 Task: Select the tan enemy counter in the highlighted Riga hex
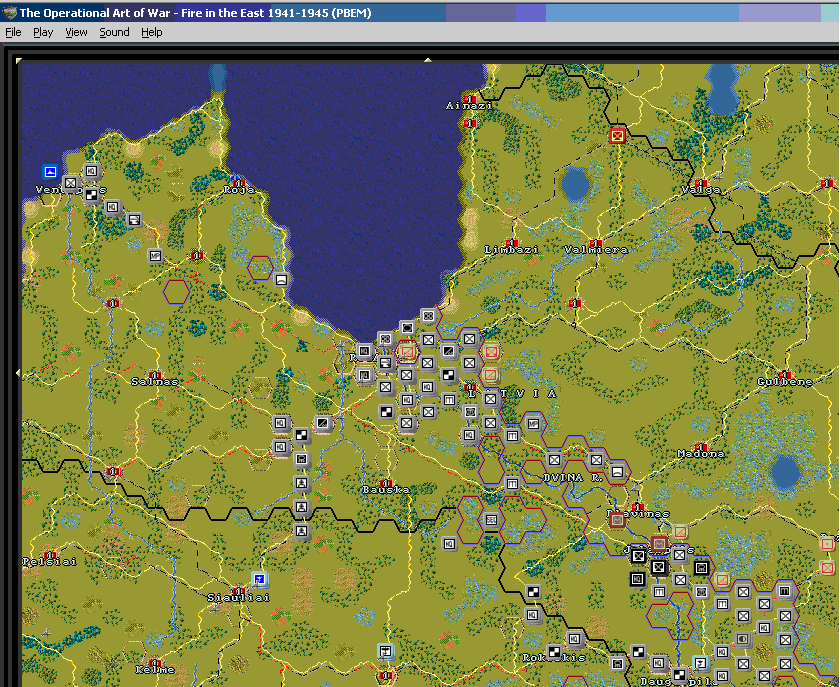click(407, 352)
